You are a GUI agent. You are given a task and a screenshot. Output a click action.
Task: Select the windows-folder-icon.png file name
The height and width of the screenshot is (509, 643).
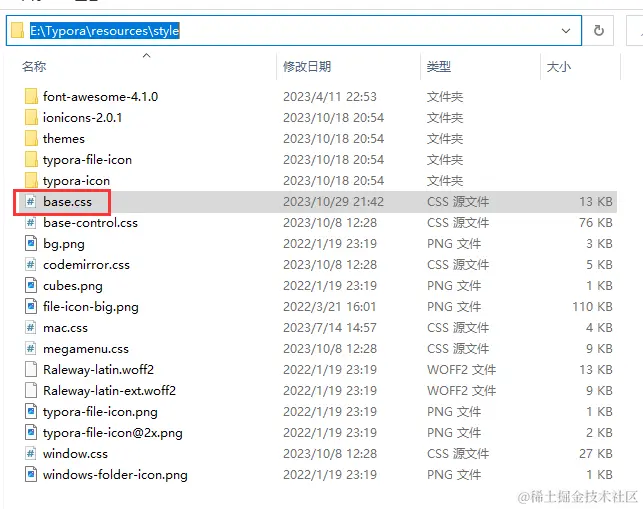pyautogui.click(x=115, y=475)
